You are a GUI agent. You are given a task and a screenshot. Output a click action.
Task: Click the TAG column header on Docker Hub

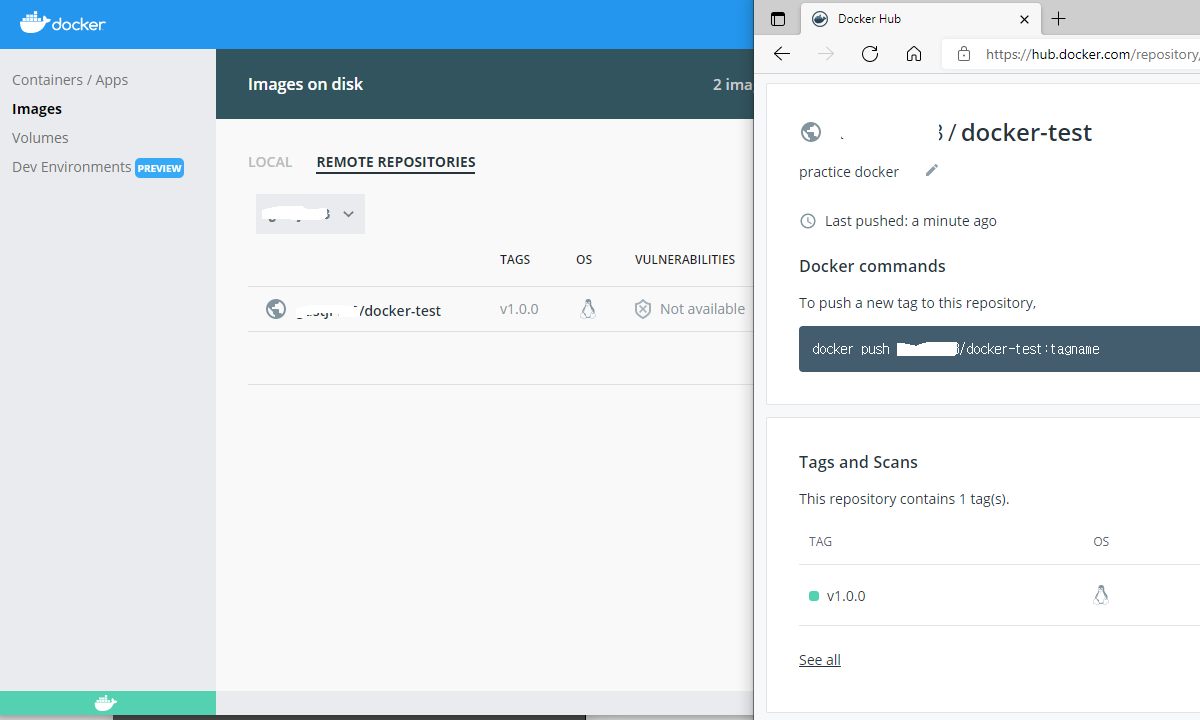point(820,542)
